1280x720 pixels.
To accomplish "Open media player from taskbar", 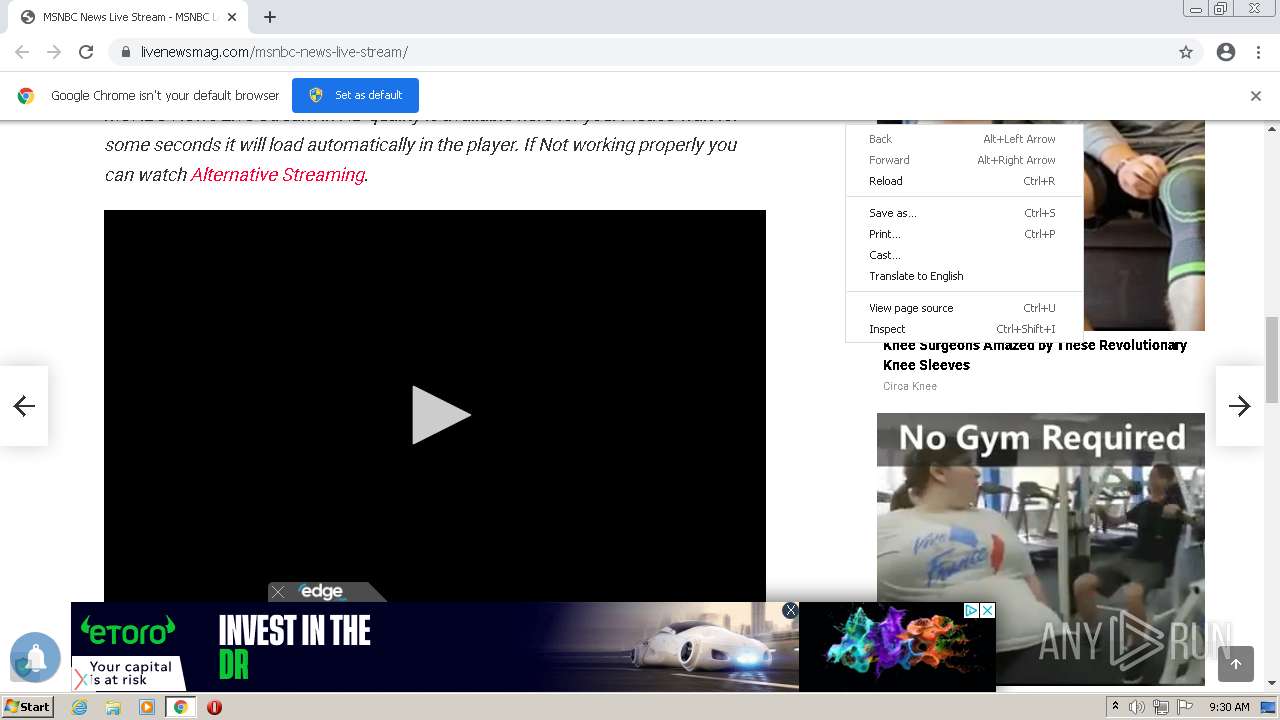I will [x=147, y=707].
